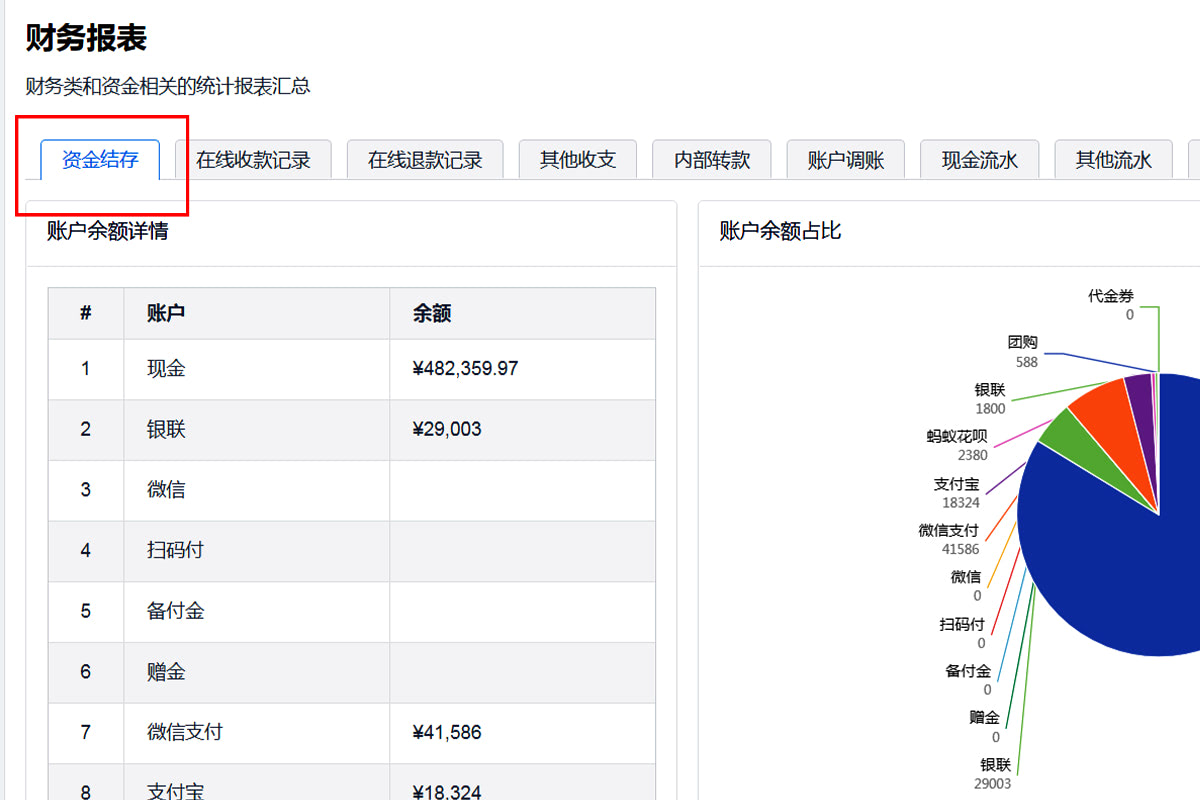View the 现金流水 tab

pos(979,159)
